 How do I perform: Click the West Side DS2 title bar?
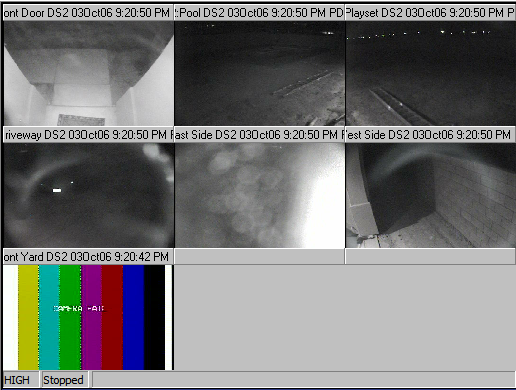431,135
